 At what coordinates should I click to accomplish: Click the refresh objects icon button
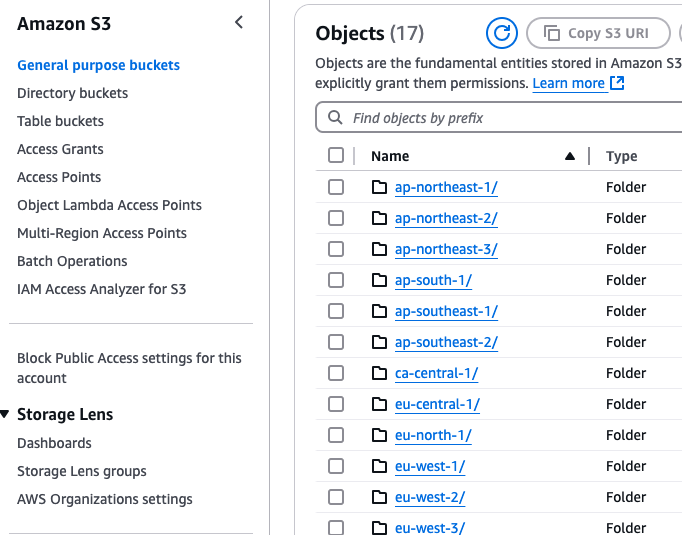[x=502, y=33]
